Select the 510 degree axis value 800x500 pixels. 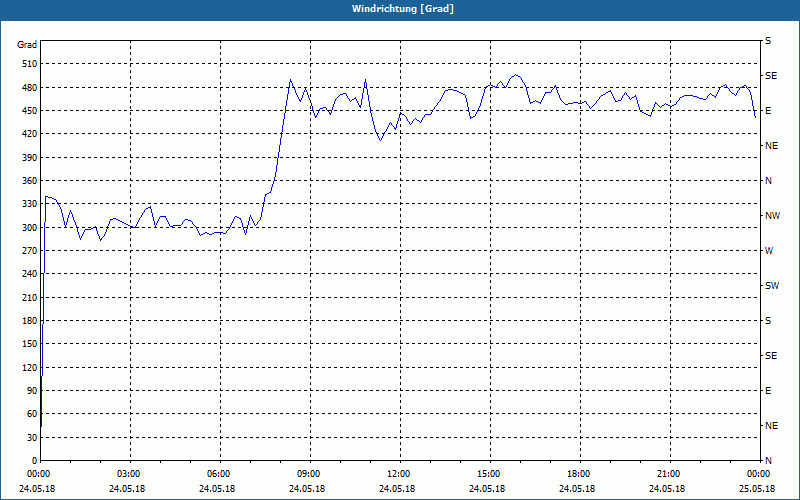30,64
